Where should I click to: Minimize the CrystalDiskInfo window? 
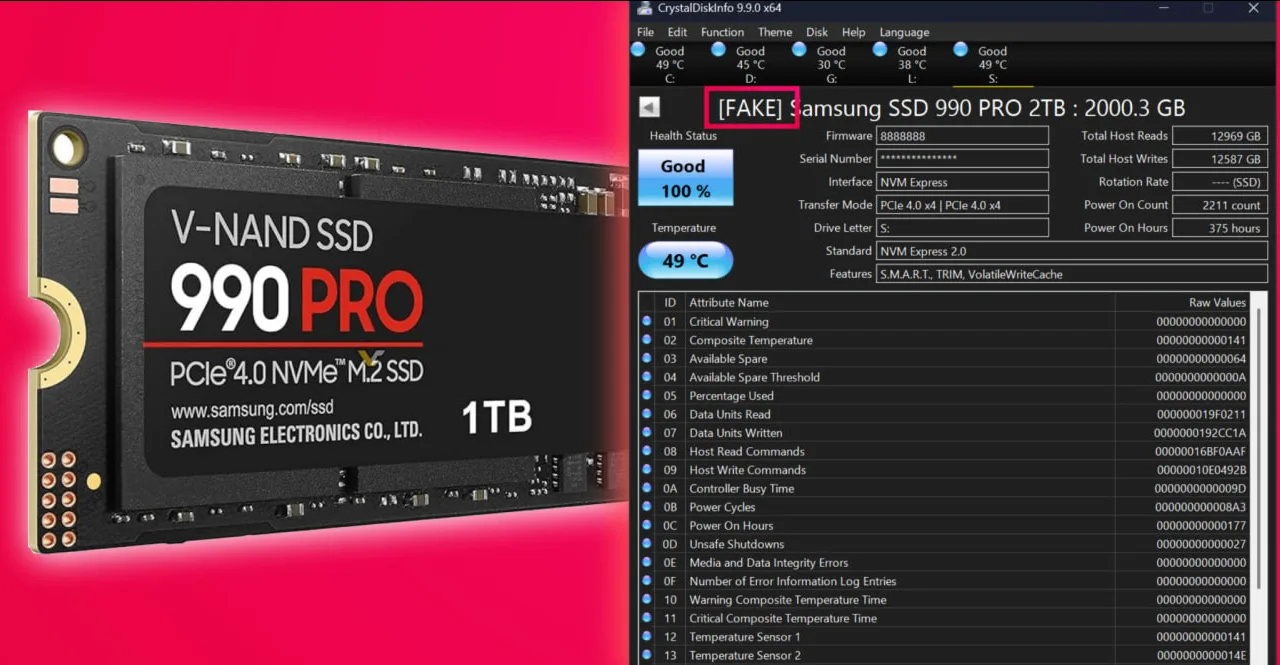1163,8
